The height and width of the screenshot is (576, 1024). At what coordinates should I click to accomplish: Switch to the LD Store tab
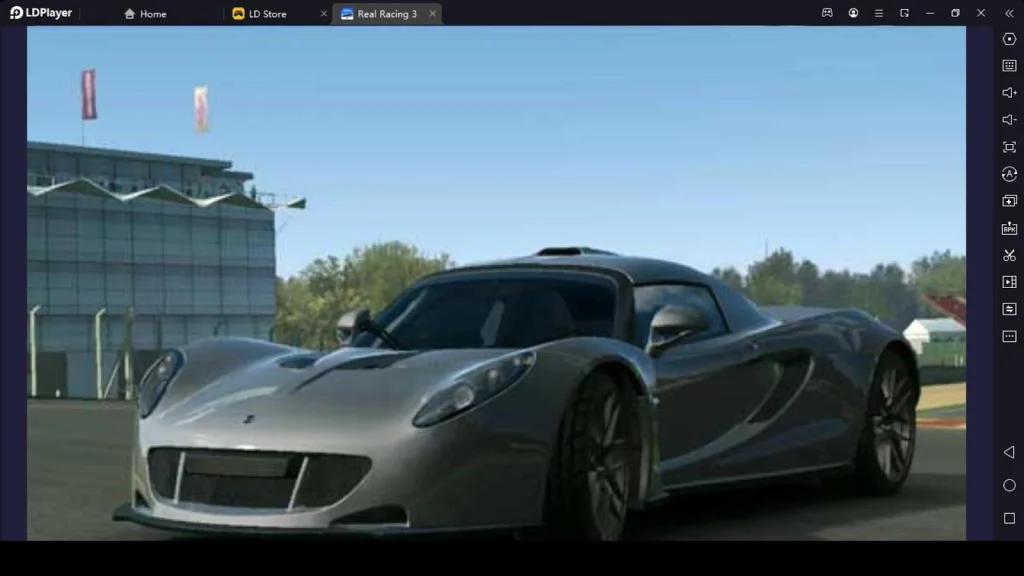[268, 14]
